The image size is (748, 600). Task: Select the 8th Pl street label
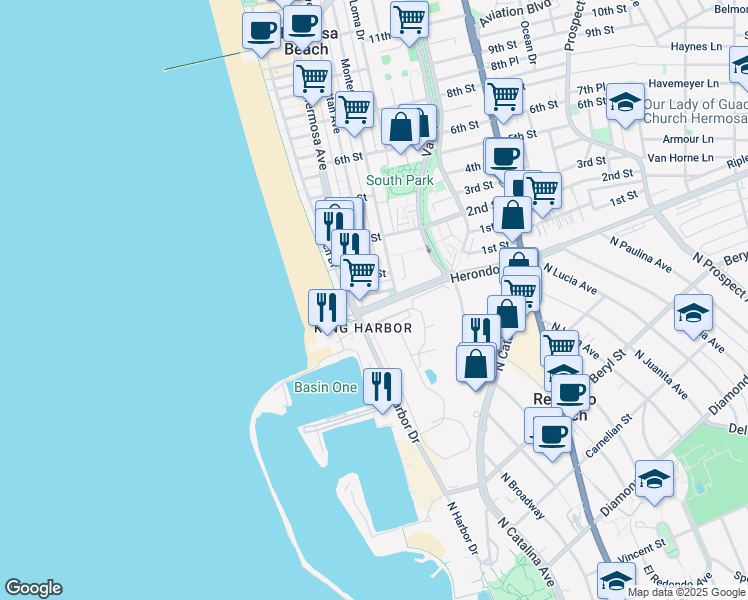tap(505, 63)
